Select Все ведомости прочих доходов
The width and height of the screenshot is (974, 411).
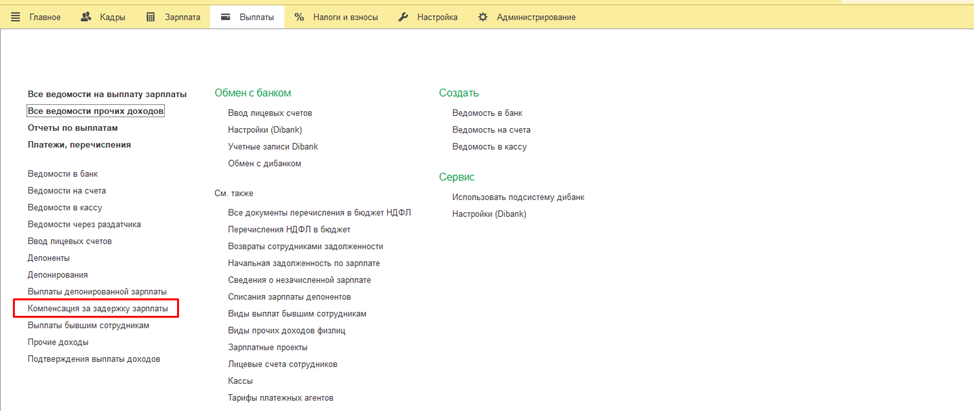(x=96, y=111)
